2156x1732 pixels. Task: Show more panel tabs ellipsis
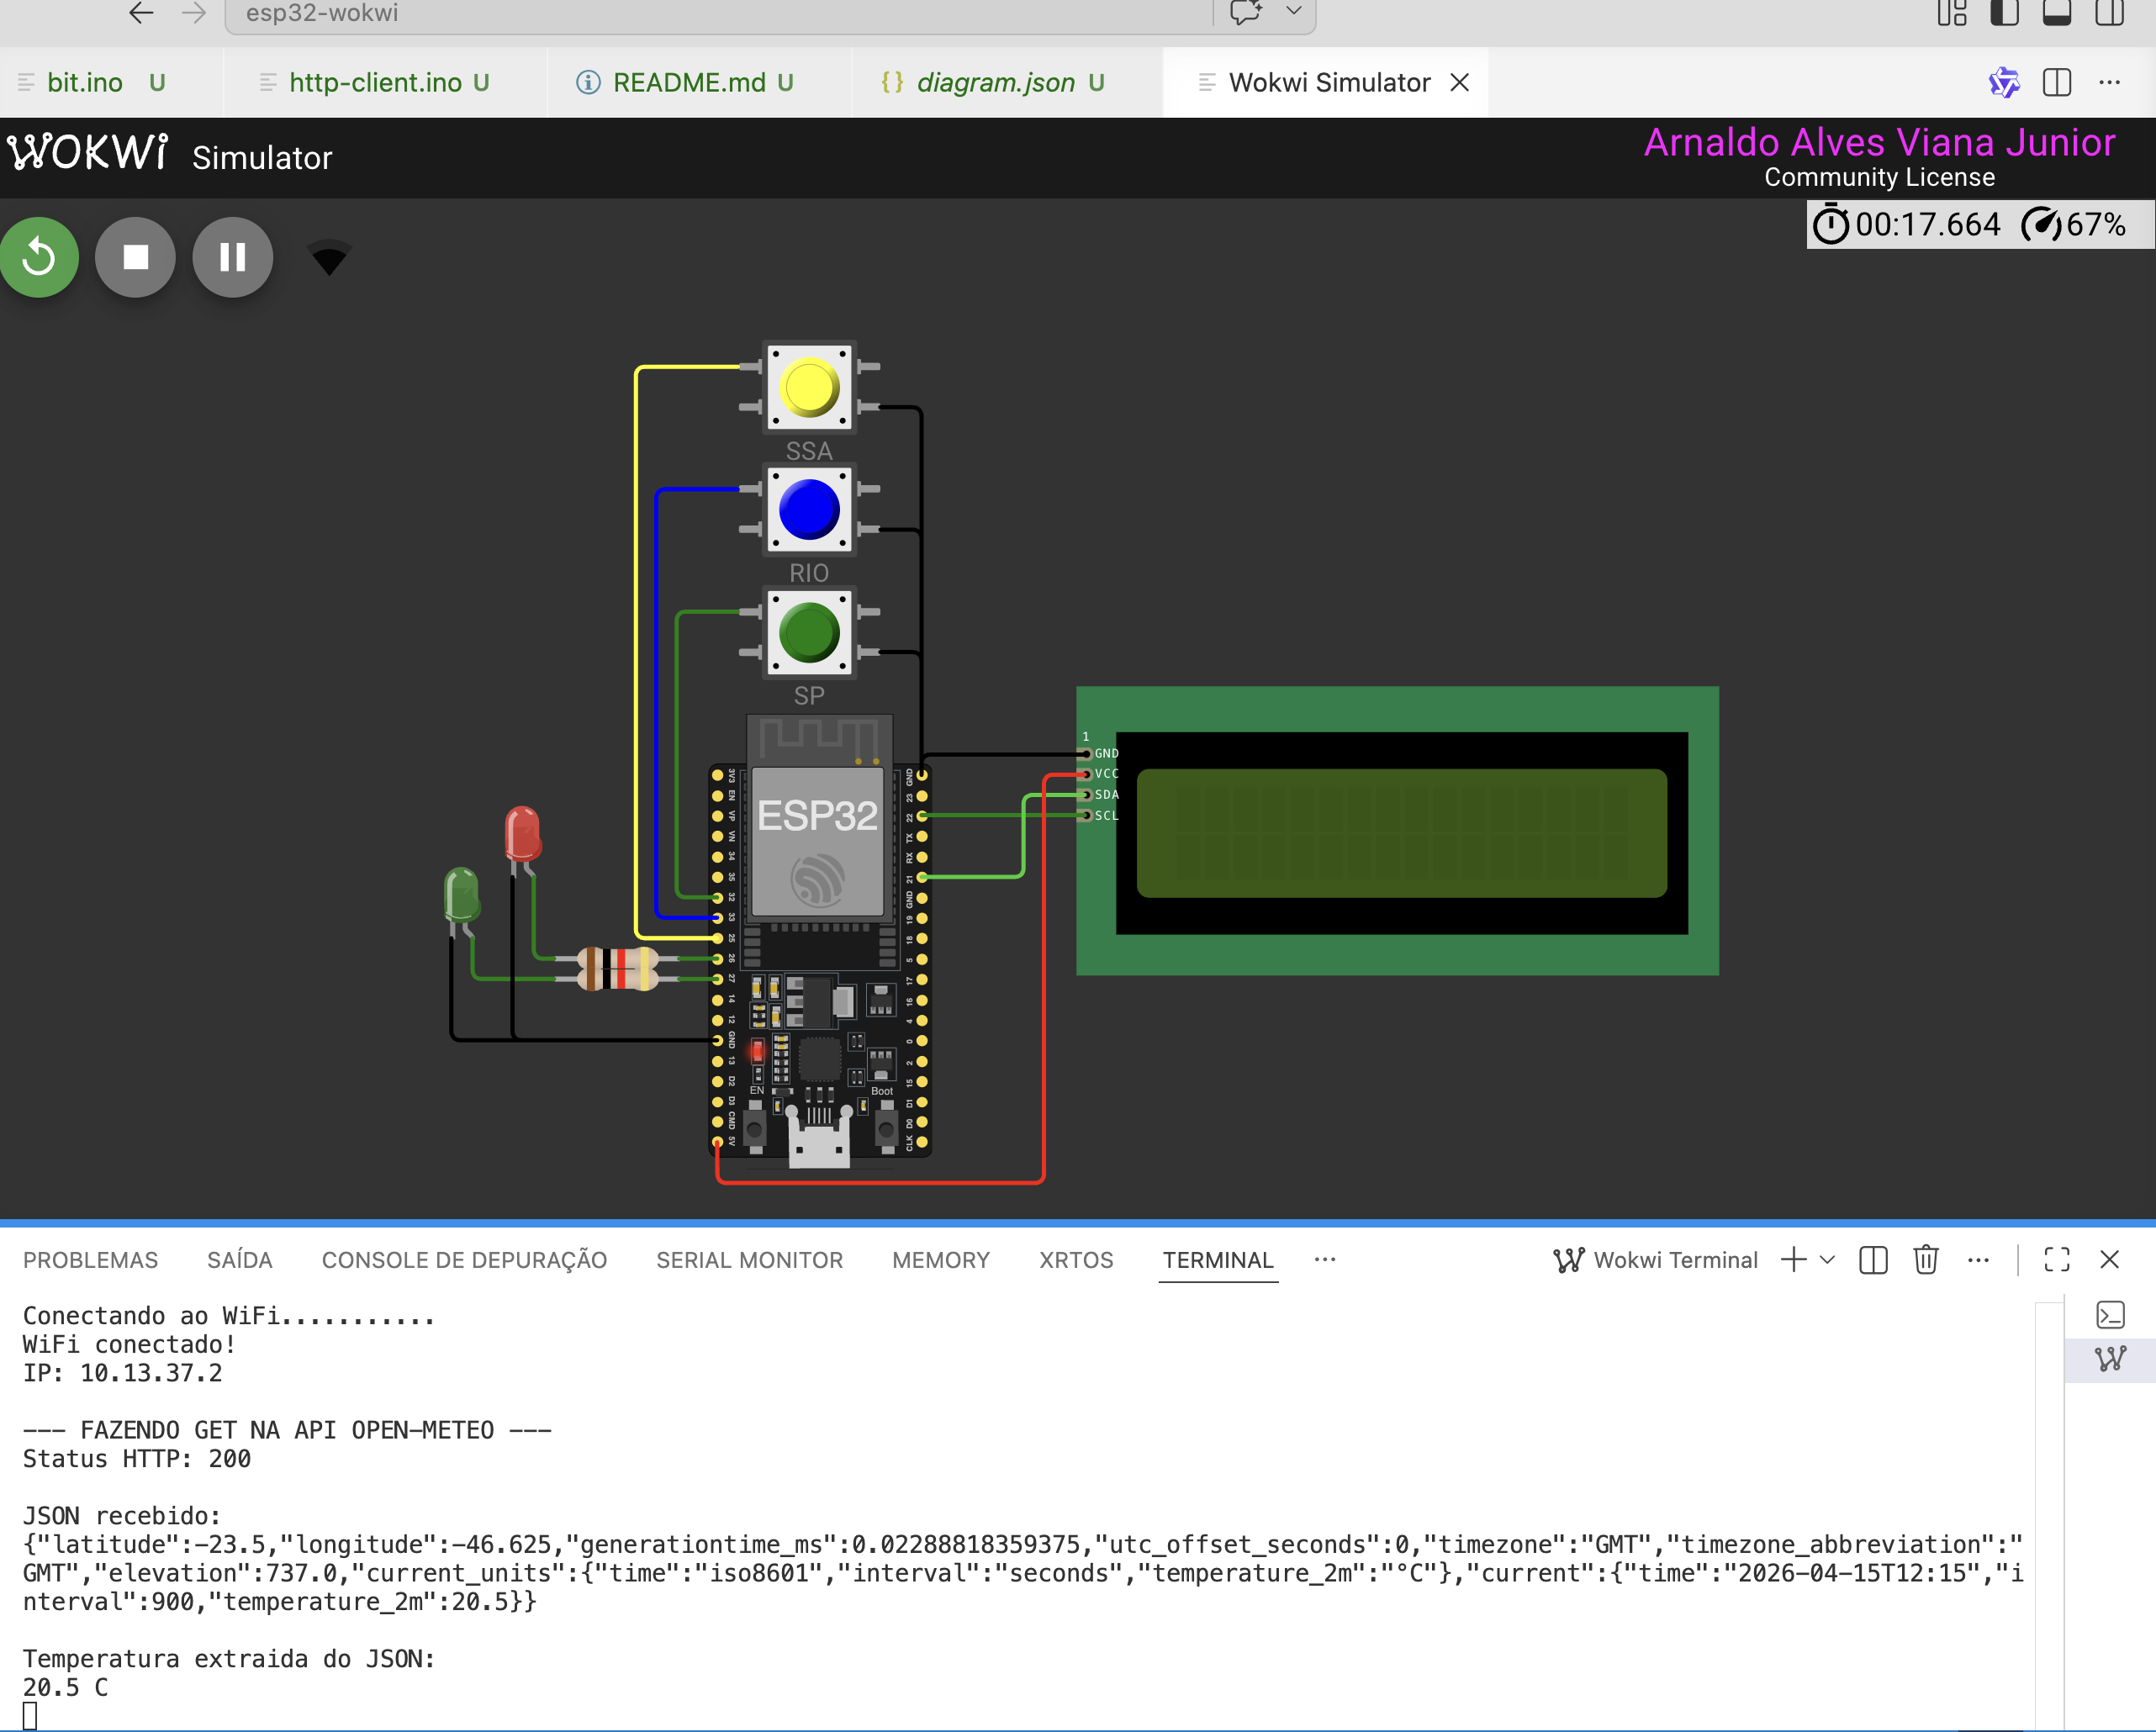[1325, 1260]
